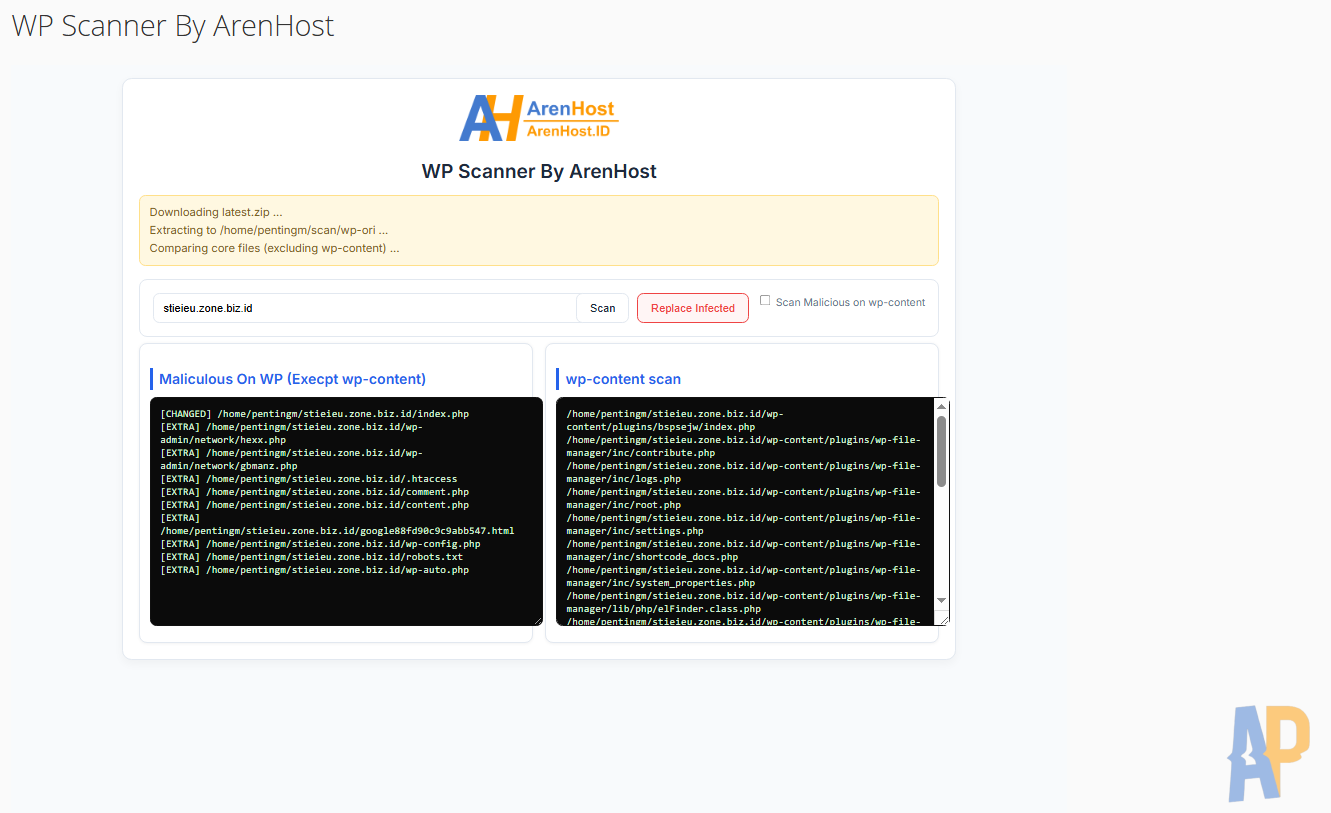Screen dimensions: 1331x813
Task: Click the wp-auto.php result line
Action: (314, 570)
